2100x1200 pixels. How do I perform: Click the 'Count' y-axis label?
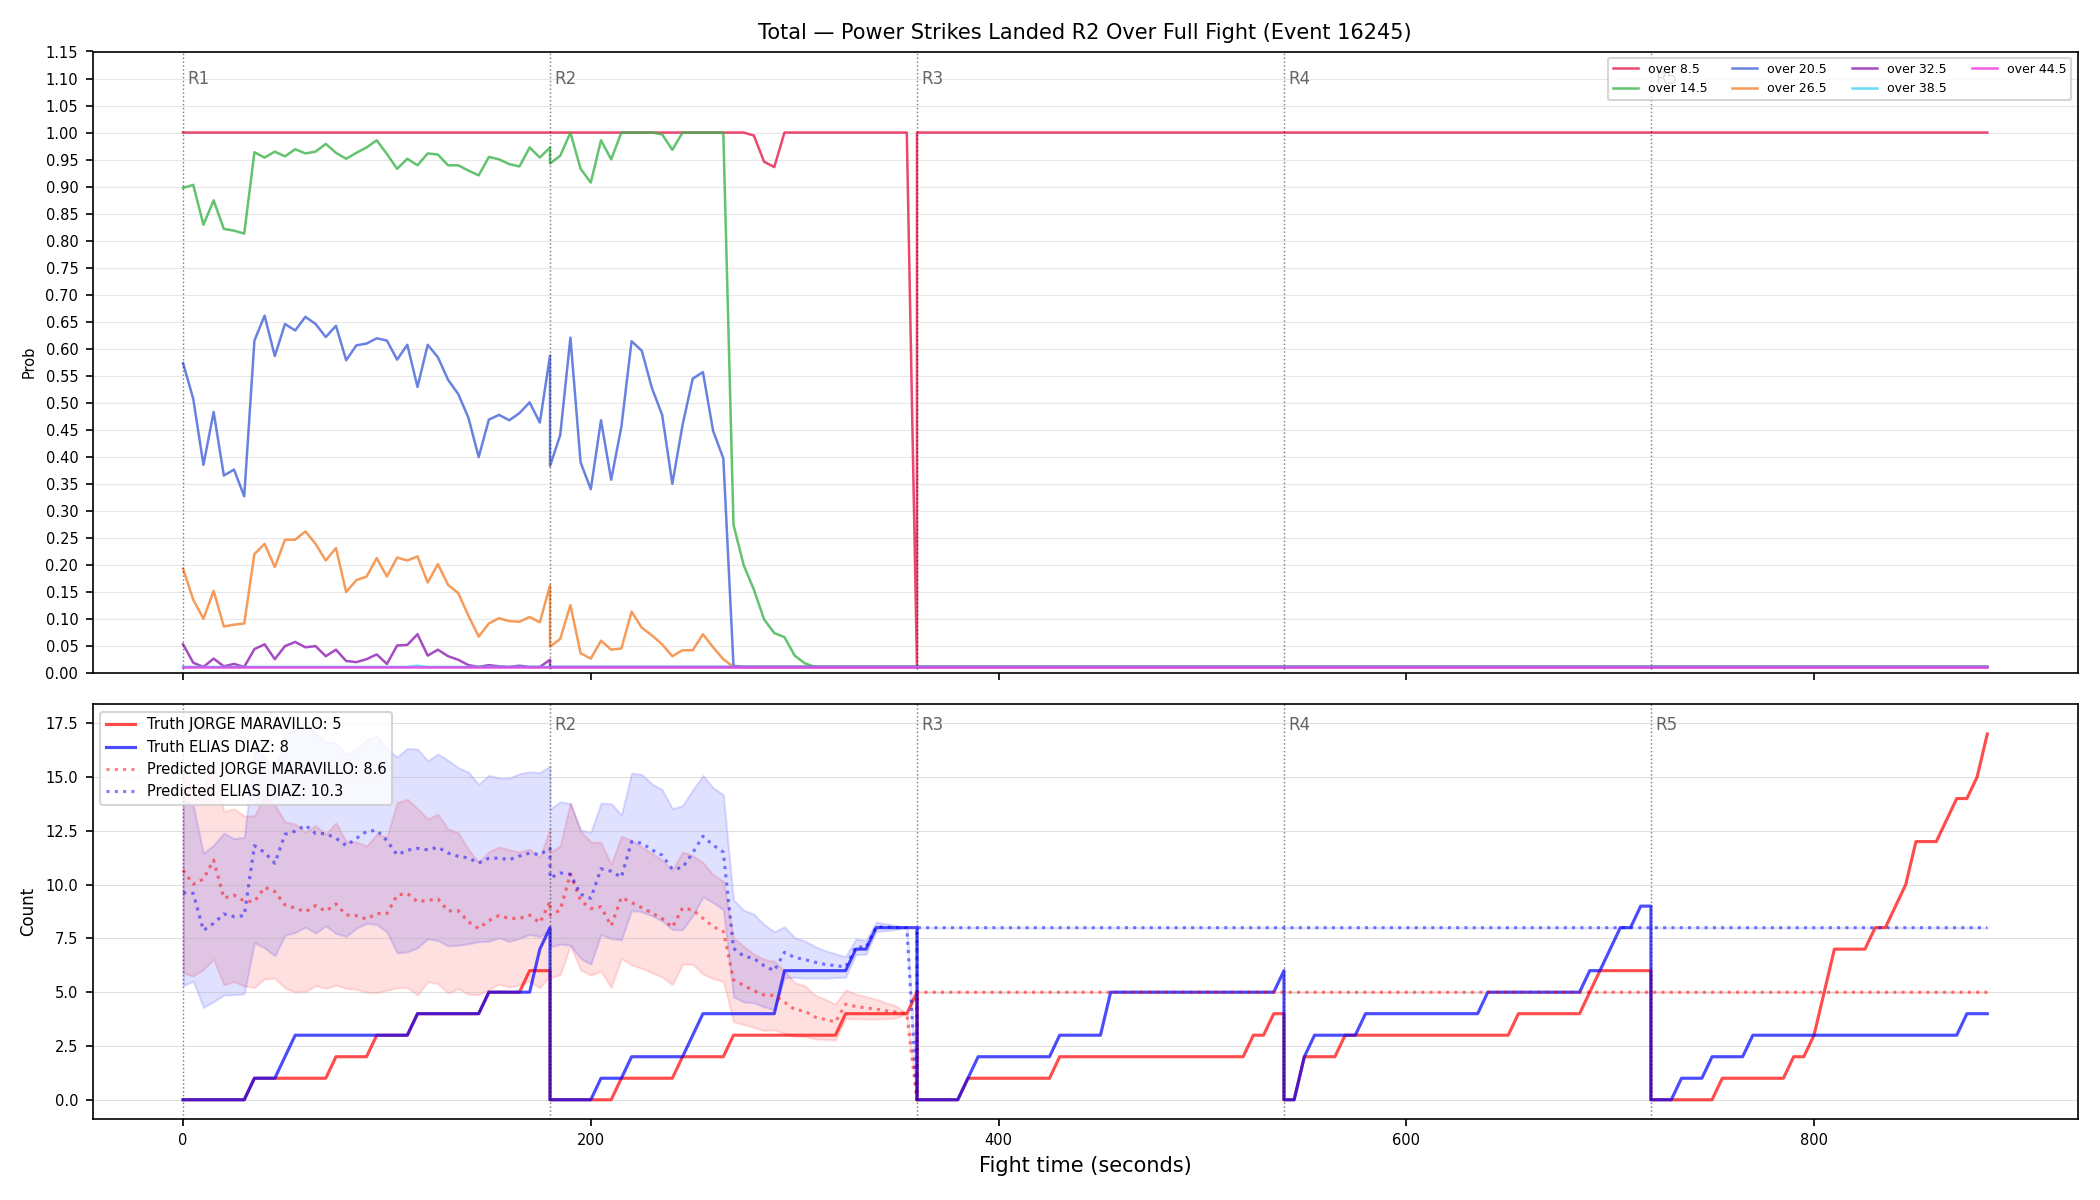point(27,912)
